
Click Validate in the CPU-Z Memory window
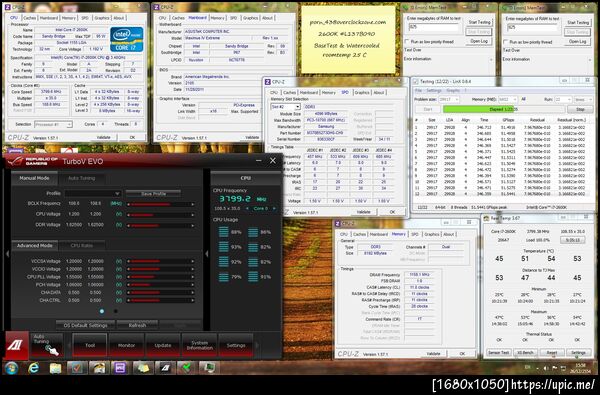point(433,354)
